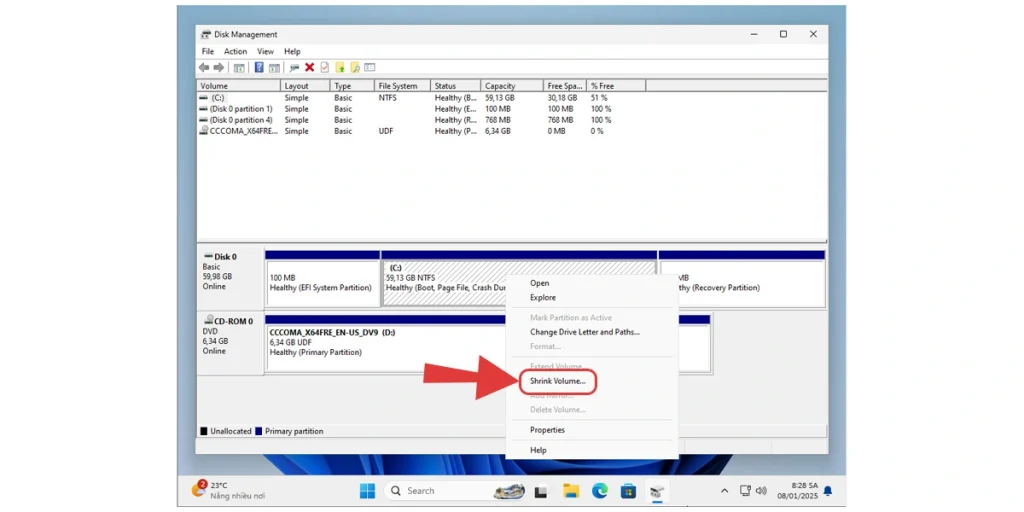
Task: Toggle the Show/Hide Action Pane toolbar icon
Action: tap(274, 67)
